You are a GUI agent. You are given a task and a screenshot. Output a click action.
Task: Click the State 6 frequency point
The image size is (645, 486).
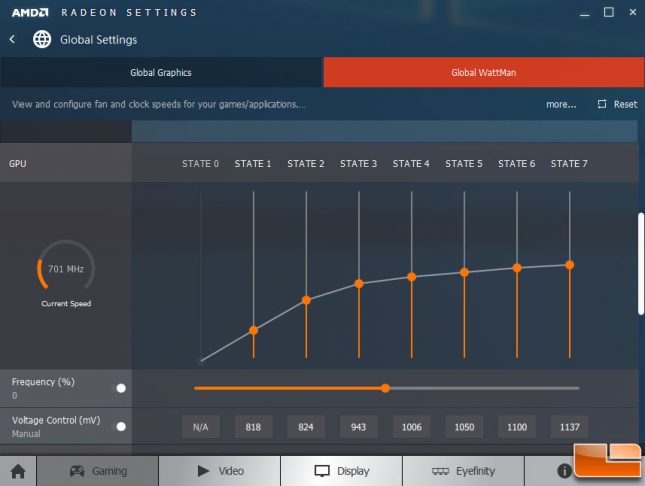(x=517, y=268)
